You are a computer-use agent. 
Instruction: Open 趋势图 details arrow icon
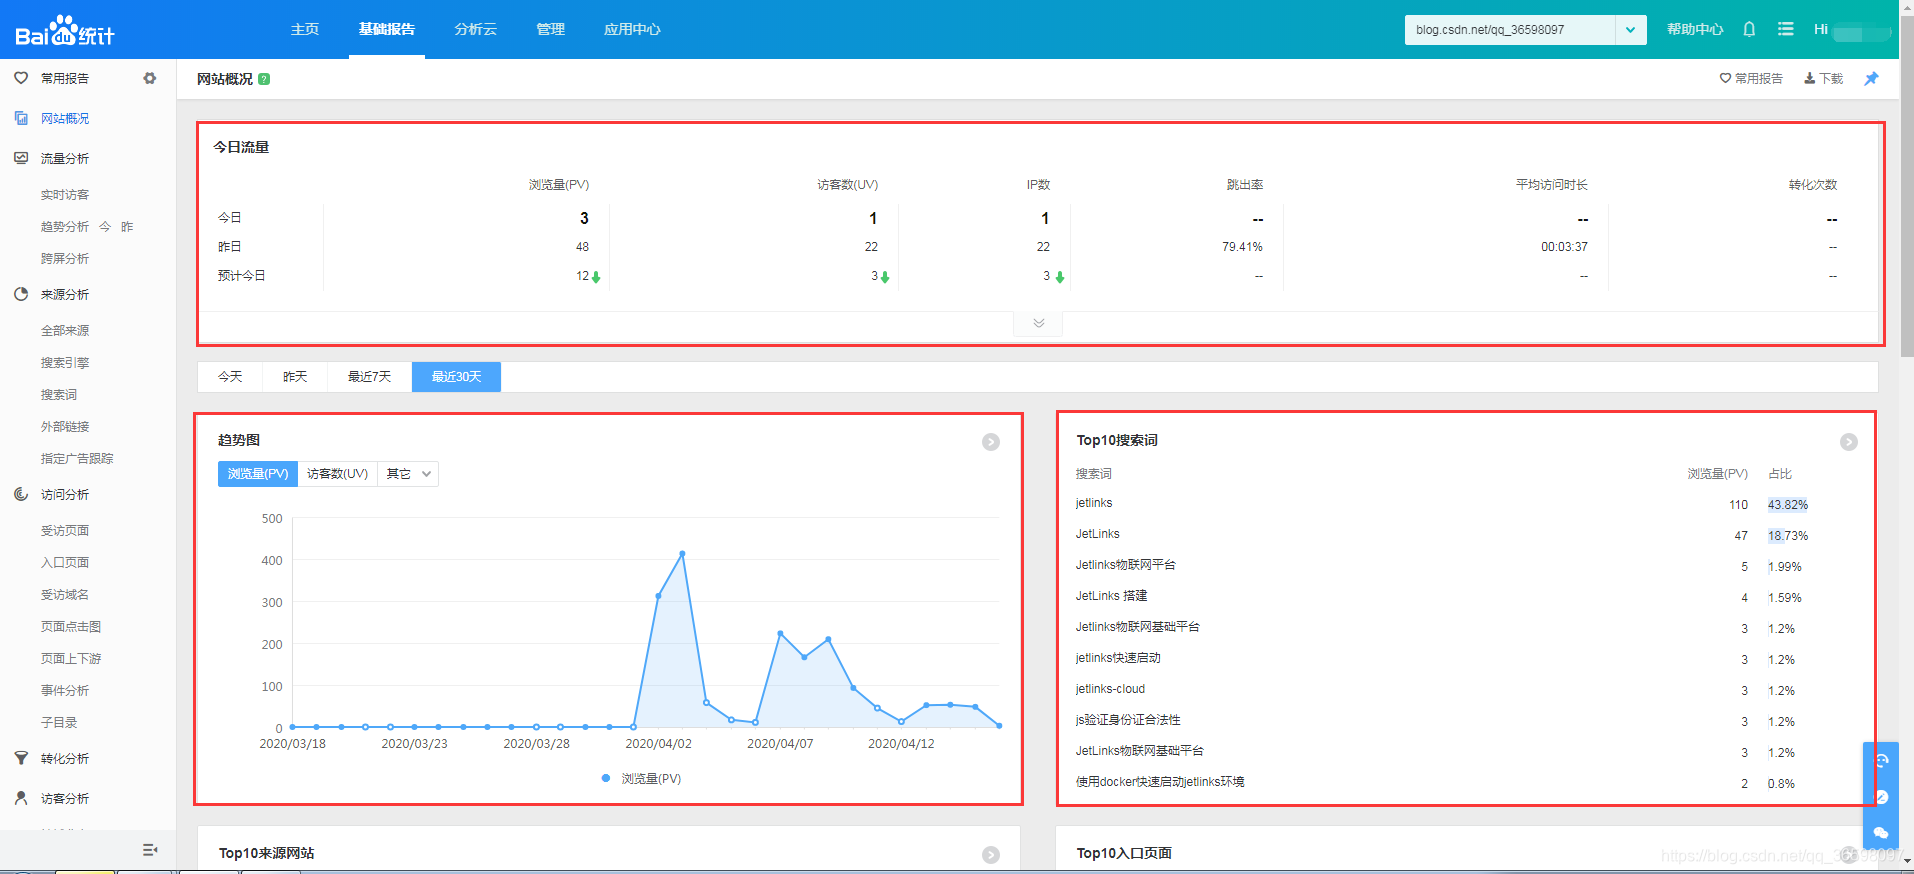tap(991, 442)
